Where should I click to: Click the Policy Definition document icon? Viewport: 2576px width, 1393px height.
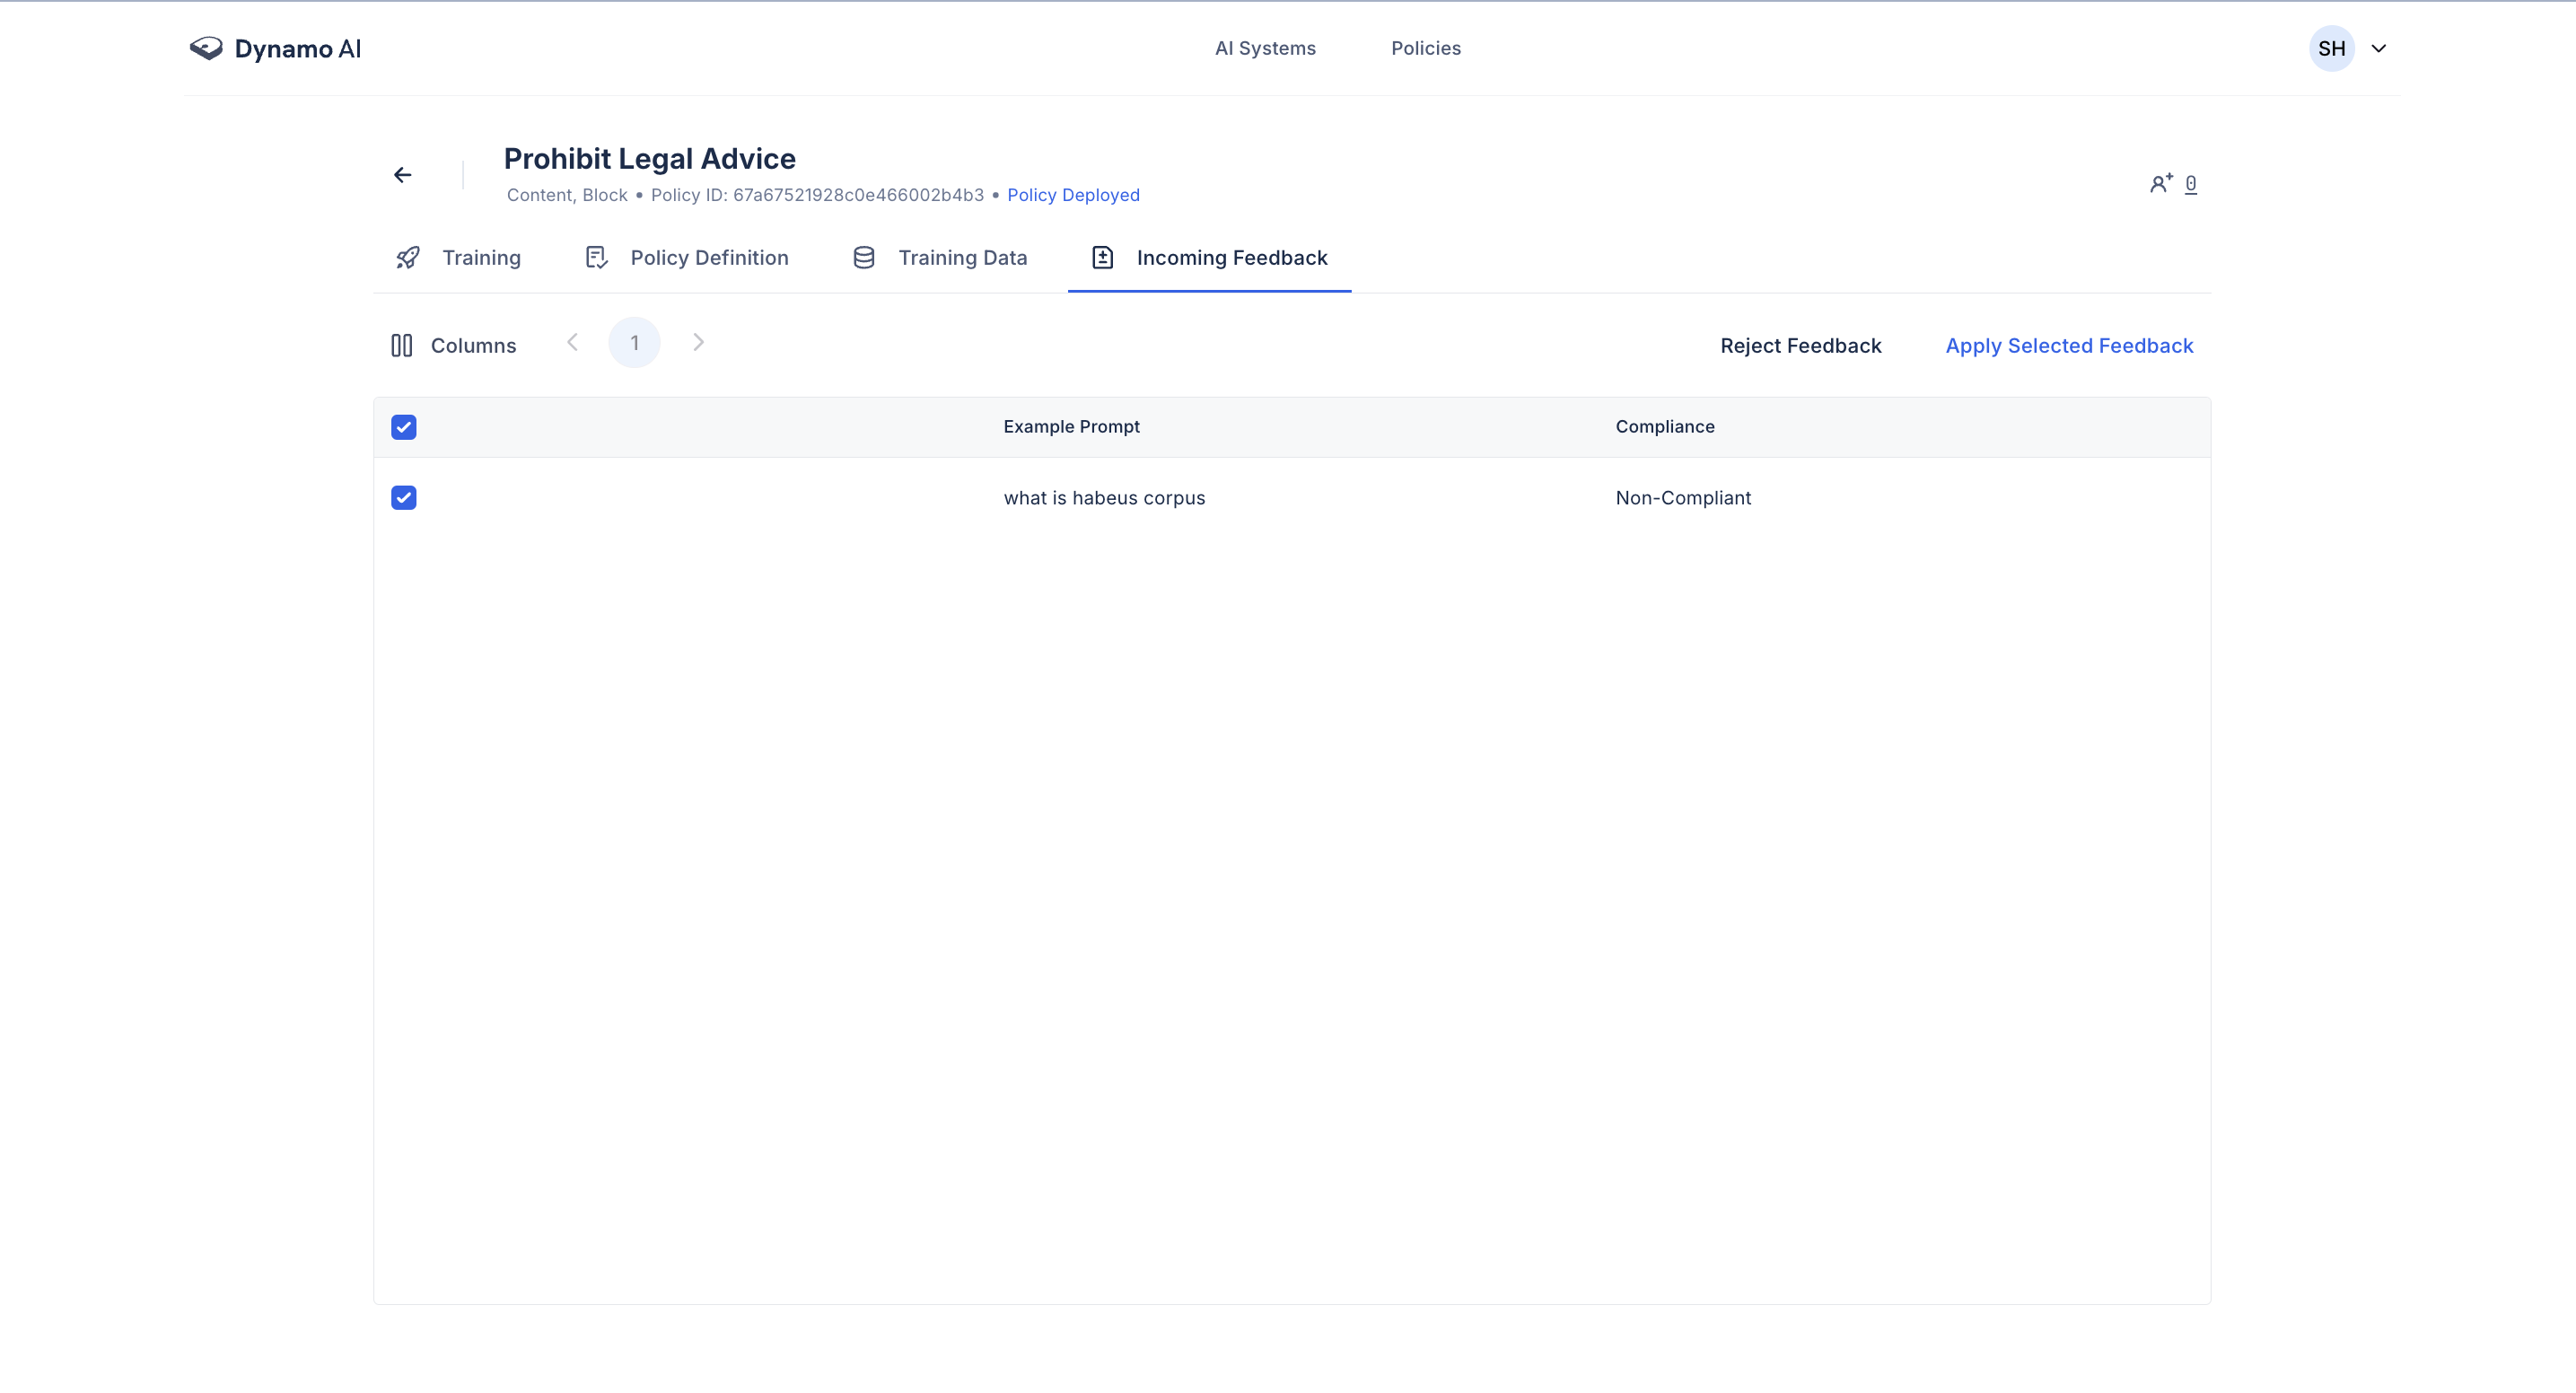coord(596,258)
